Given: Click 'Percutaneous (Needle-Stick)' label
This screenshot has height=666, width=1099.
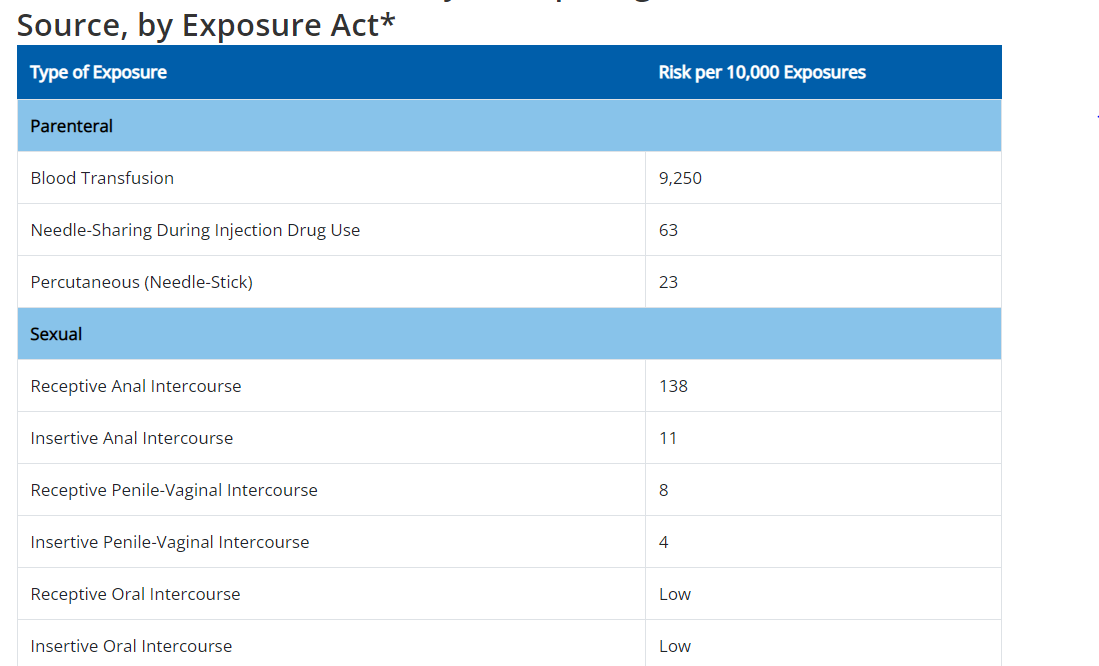Looking at the screenshot, I should click(142, 282).
